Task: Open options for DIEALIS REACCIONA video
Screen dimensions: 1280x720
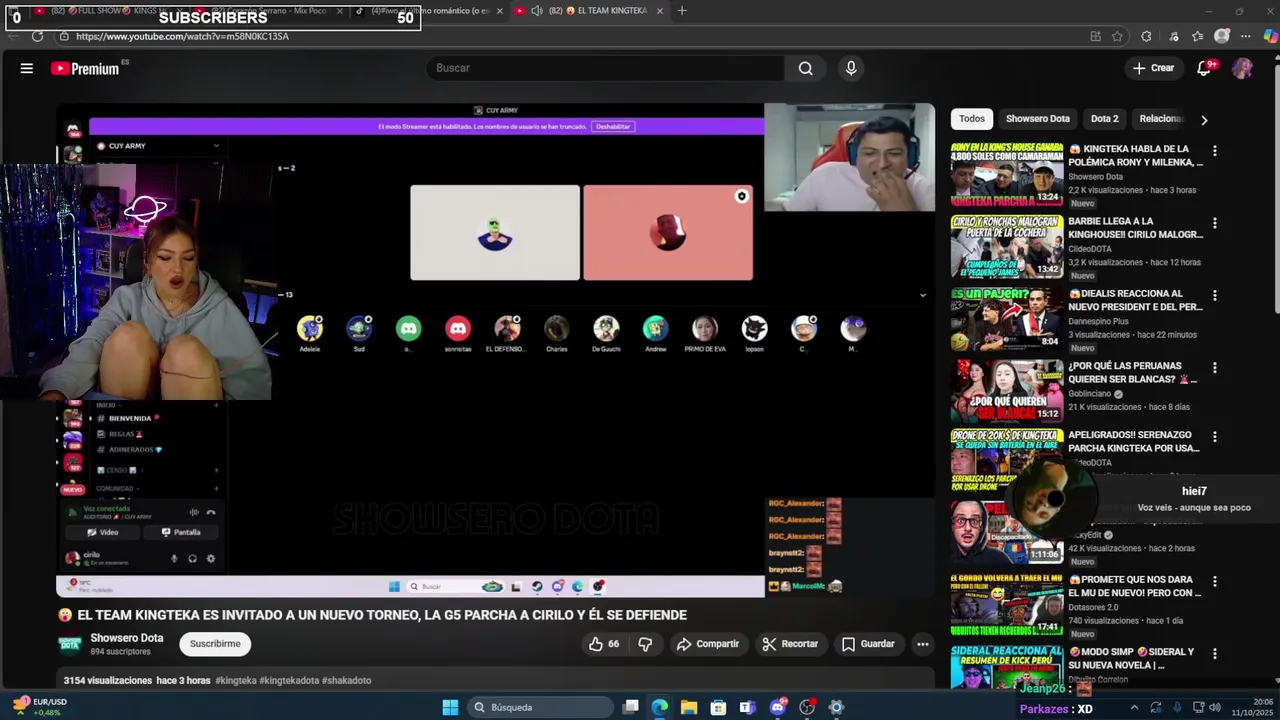Action: point(1214,296)
